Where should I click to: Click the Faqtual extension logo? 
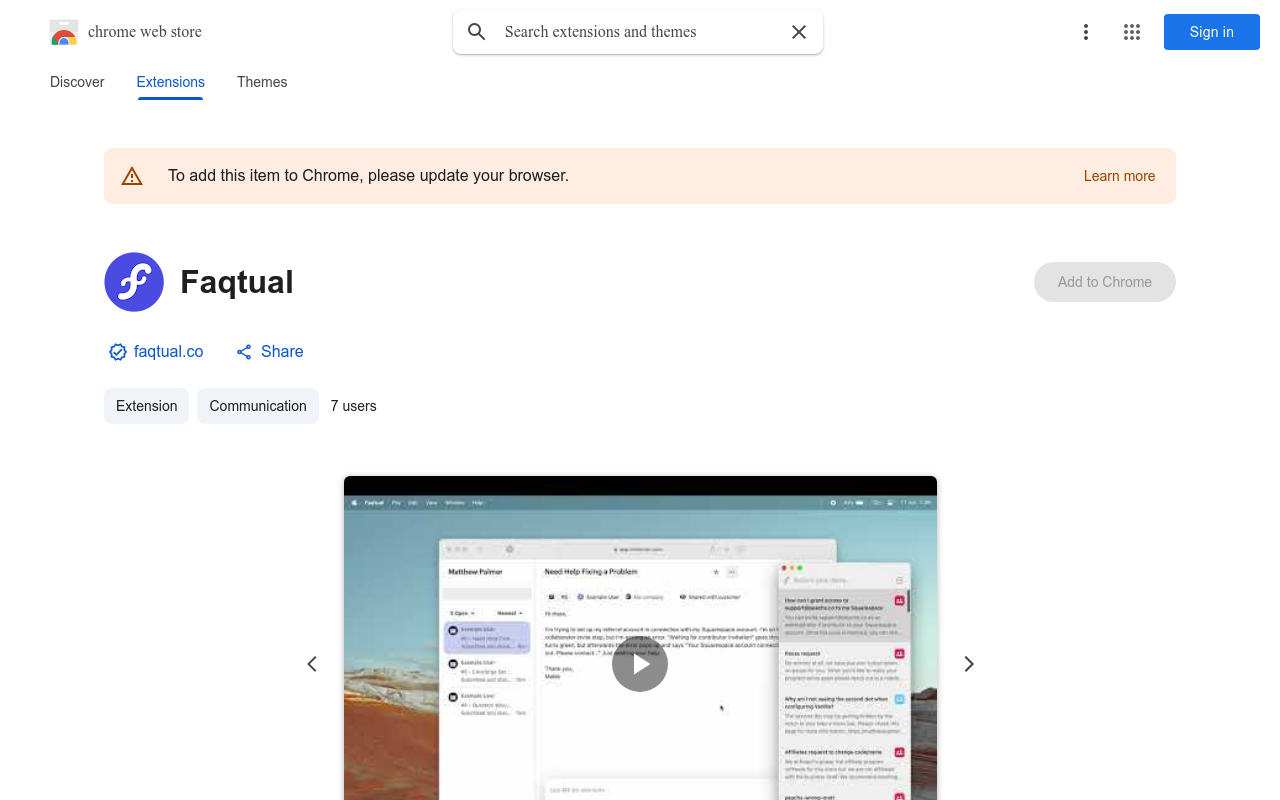[134, 282]
